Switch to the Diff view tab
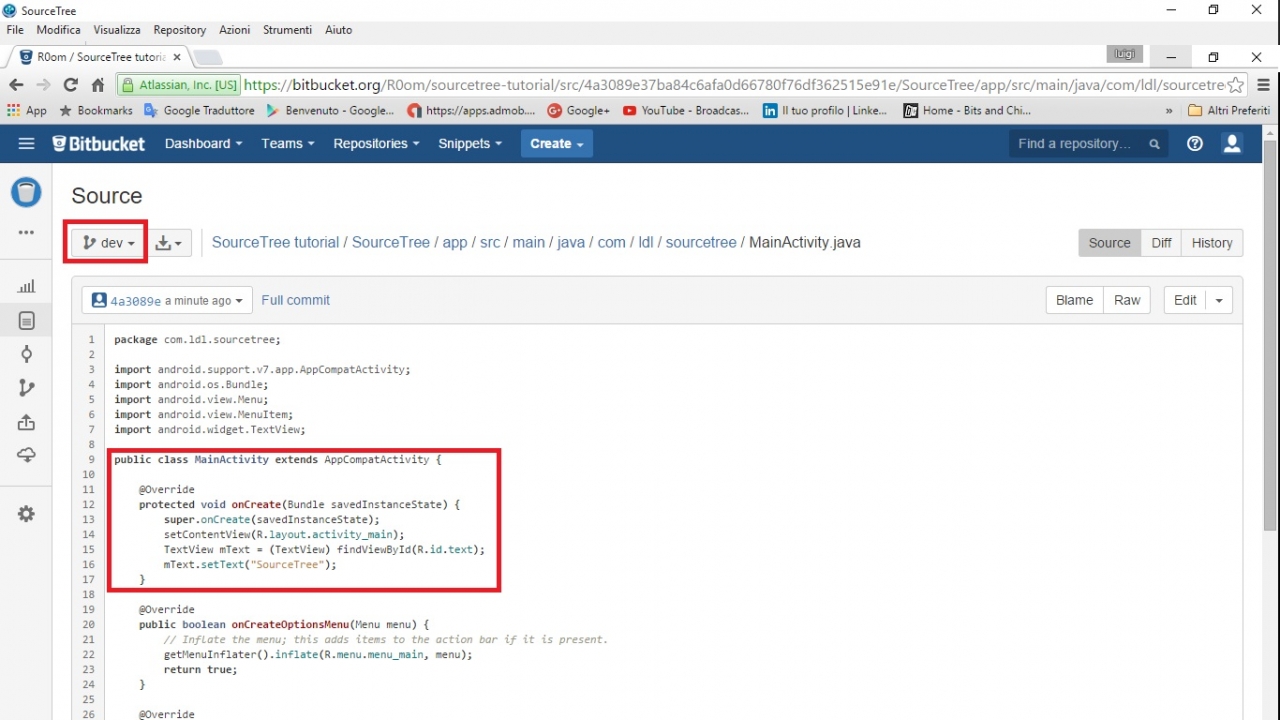1280x720 pixels. pyautogui.click(x=1161, y=243)
